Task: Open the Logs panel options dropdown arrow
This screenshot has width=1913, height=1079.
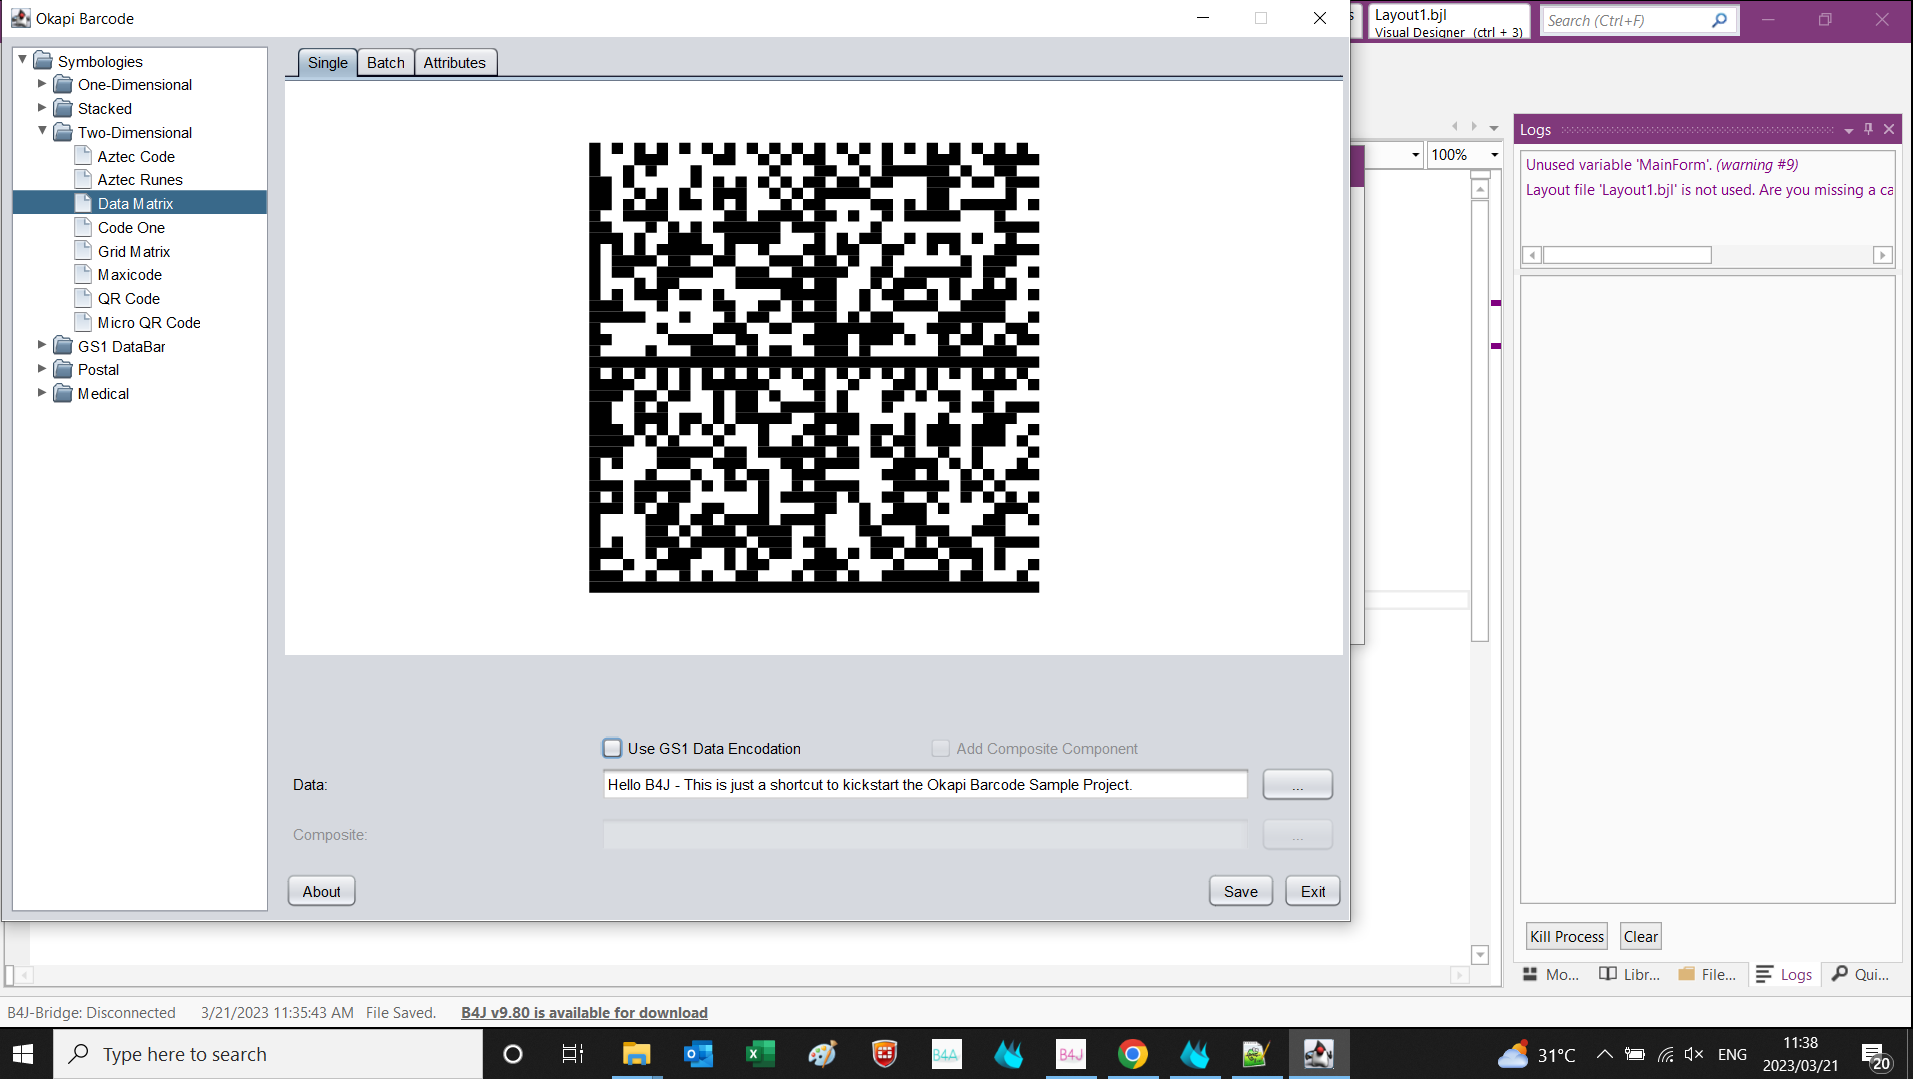Action: pos(1848,130)
